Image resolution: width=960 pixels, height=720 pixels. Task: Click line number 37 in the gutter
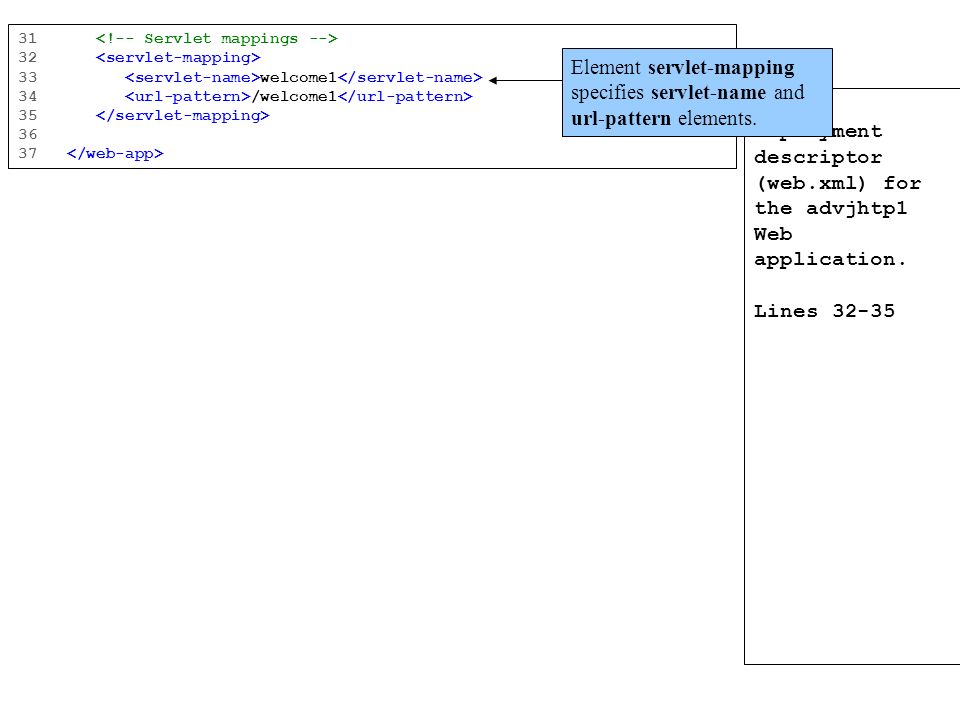pyautogui.click(x=28, y=153)
